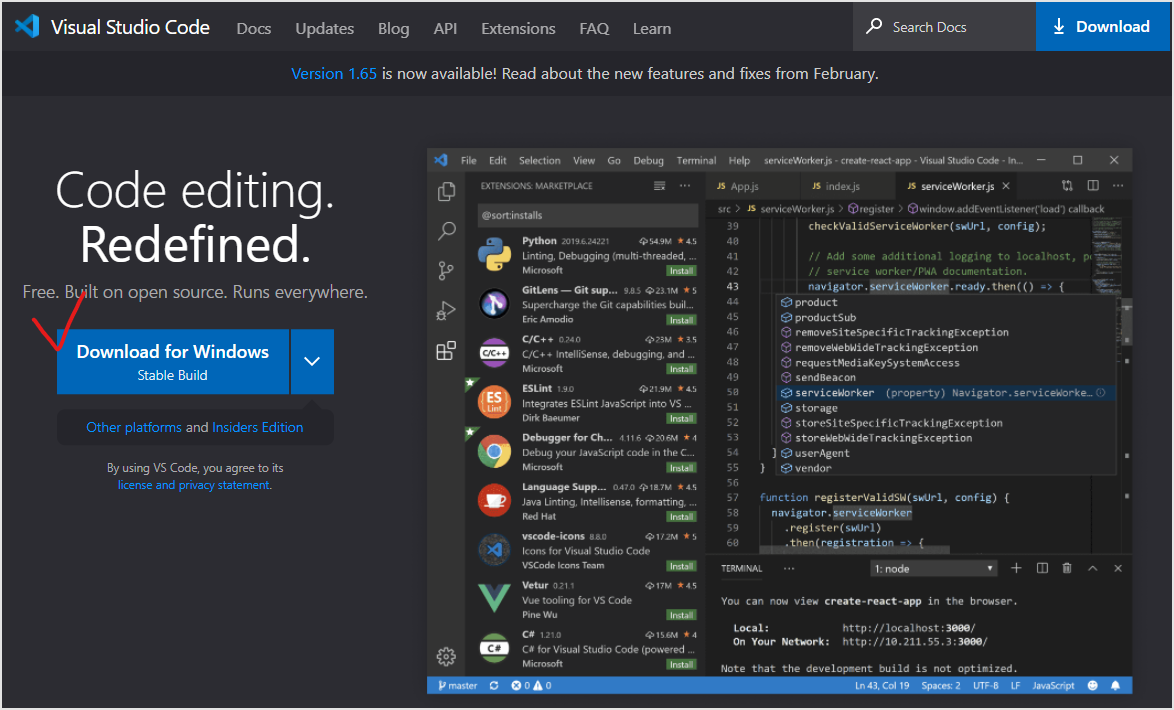
Task: Open the Docs navigation item
Action: pos(254,28)
